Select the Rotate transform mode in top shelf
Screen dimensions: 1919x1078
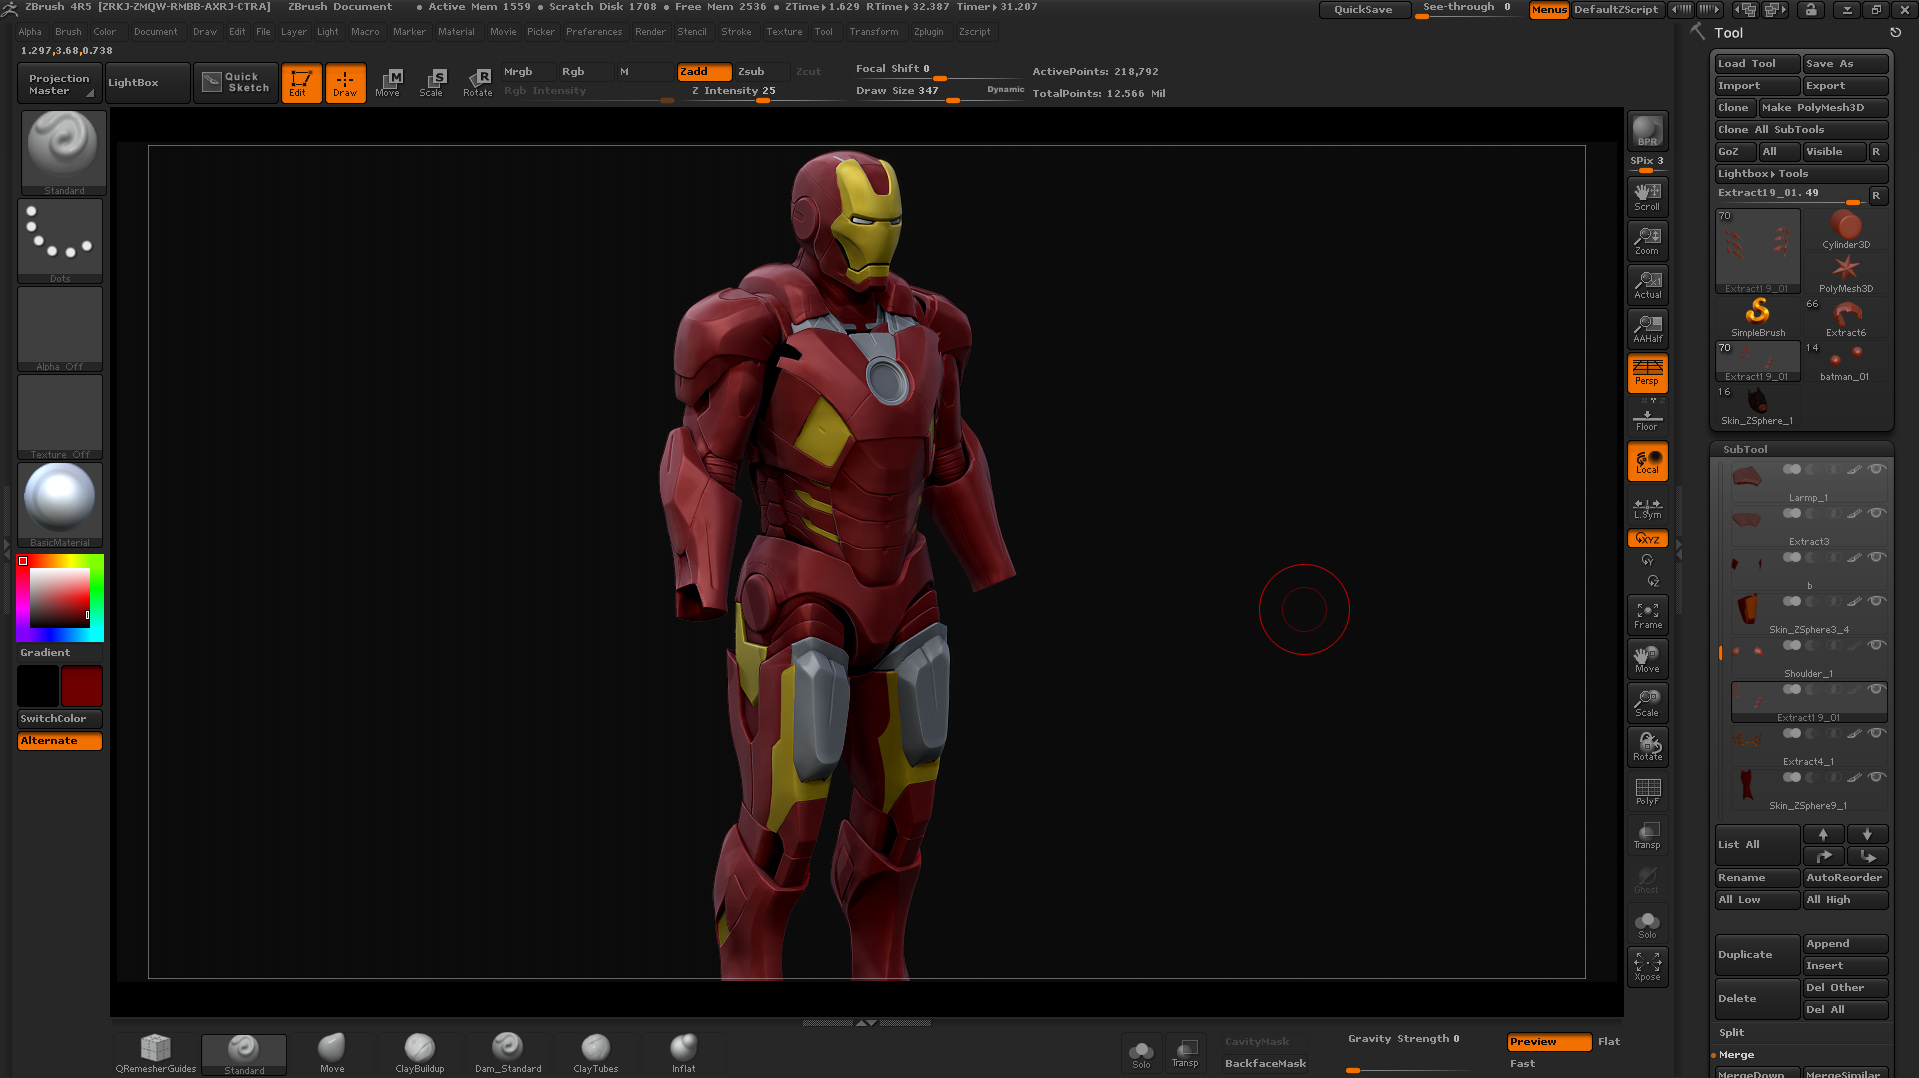[477, 83]
